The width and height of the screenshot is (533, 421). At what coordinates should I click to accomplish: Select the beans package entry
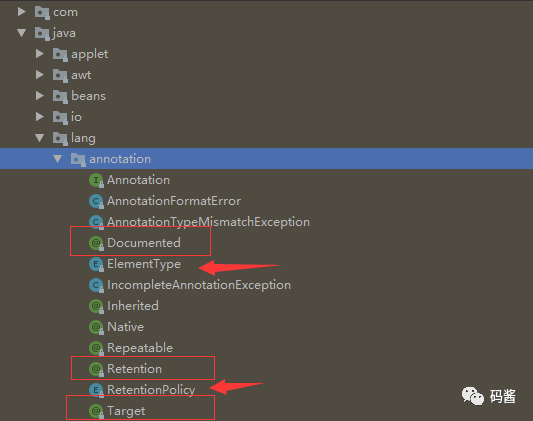pos(88,96)
